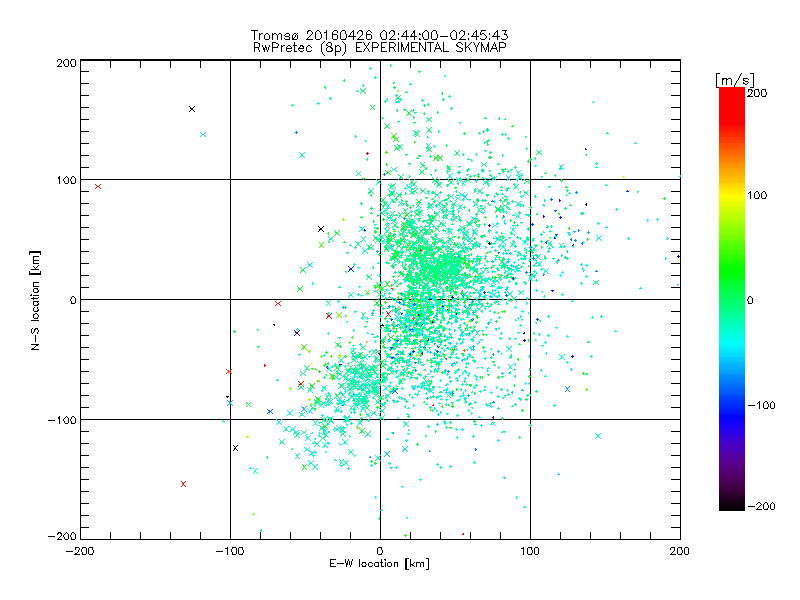Click the lone cyan X marker in the lower-right quadrant
The height and width of the screenshot is (600, 800).
598,436
